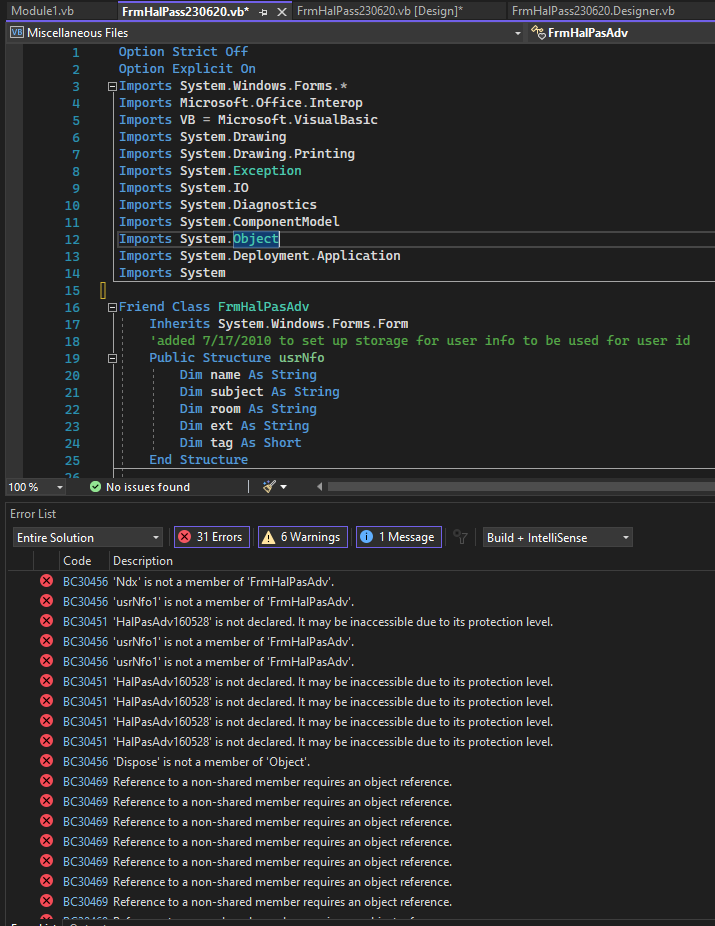
Task: Open the code cleanup broom icon
Action: pos(269,487)
